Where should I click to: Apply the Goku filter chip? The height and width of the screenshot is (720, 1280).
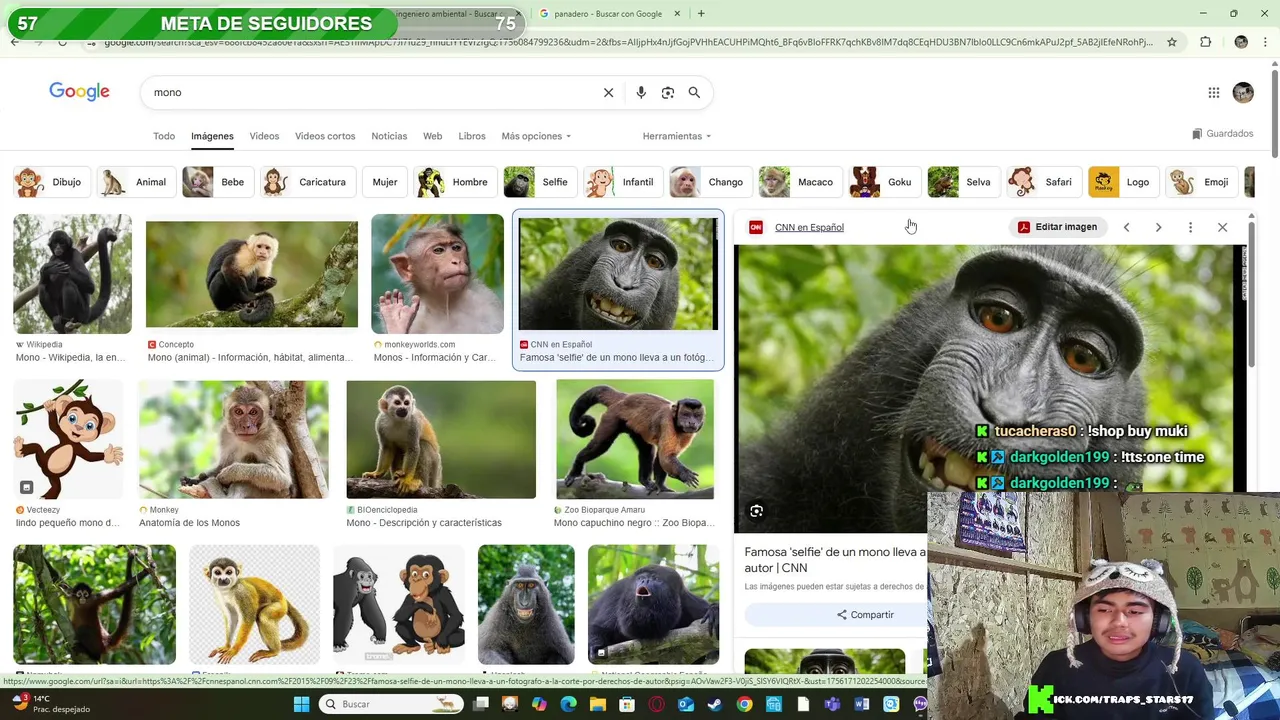click(x=883, y=182)
